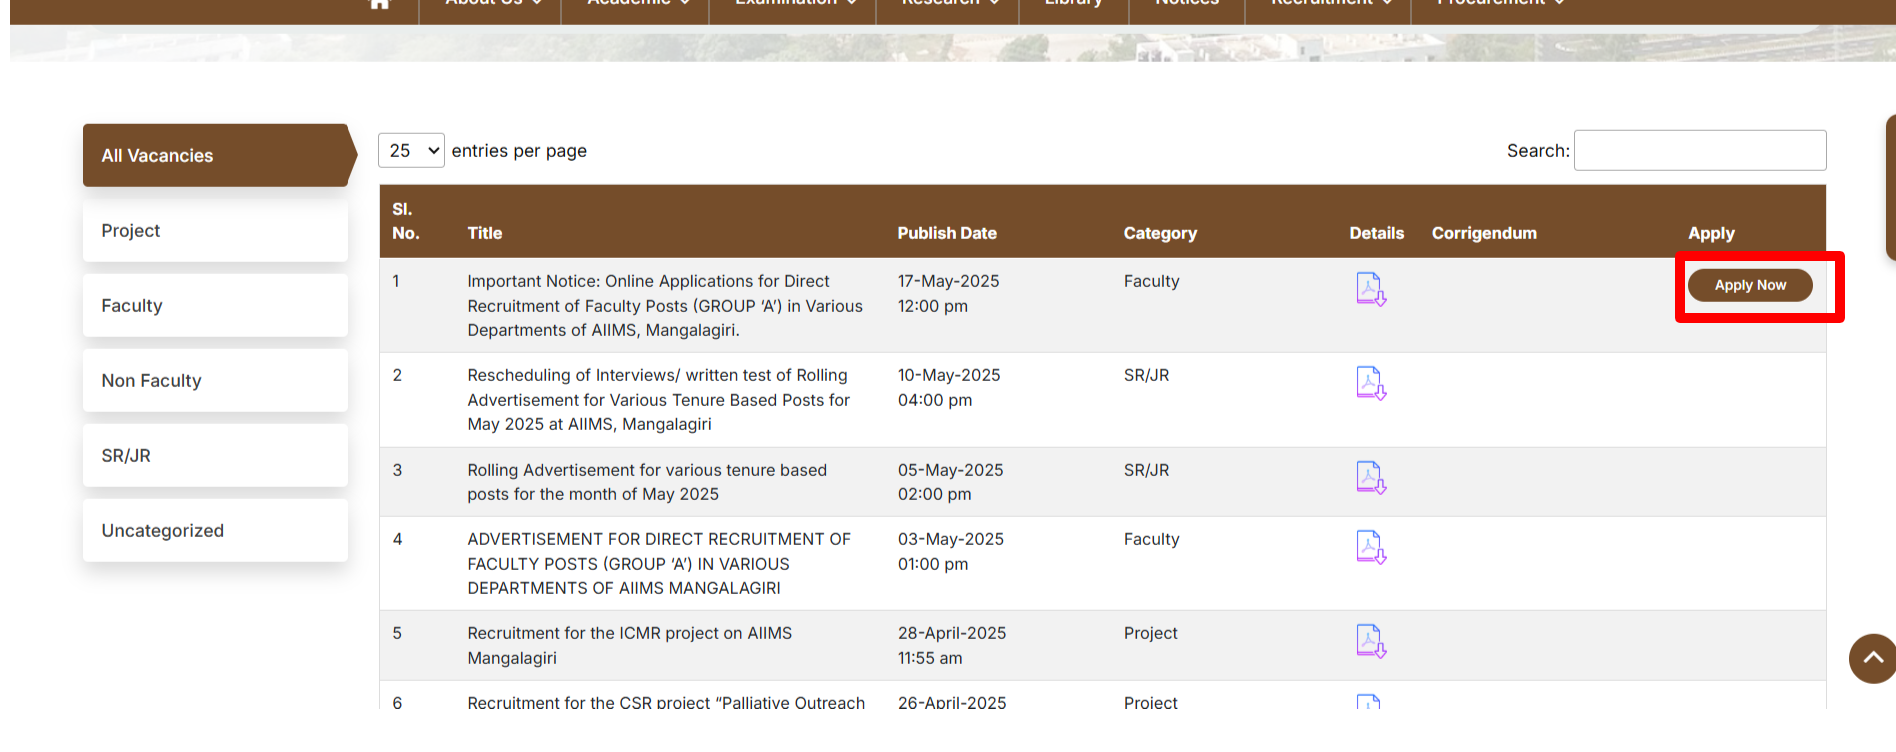Viewport: 1896px width, 752px height.
Task: Click the Apply Now button
Action: point(1749,285)
